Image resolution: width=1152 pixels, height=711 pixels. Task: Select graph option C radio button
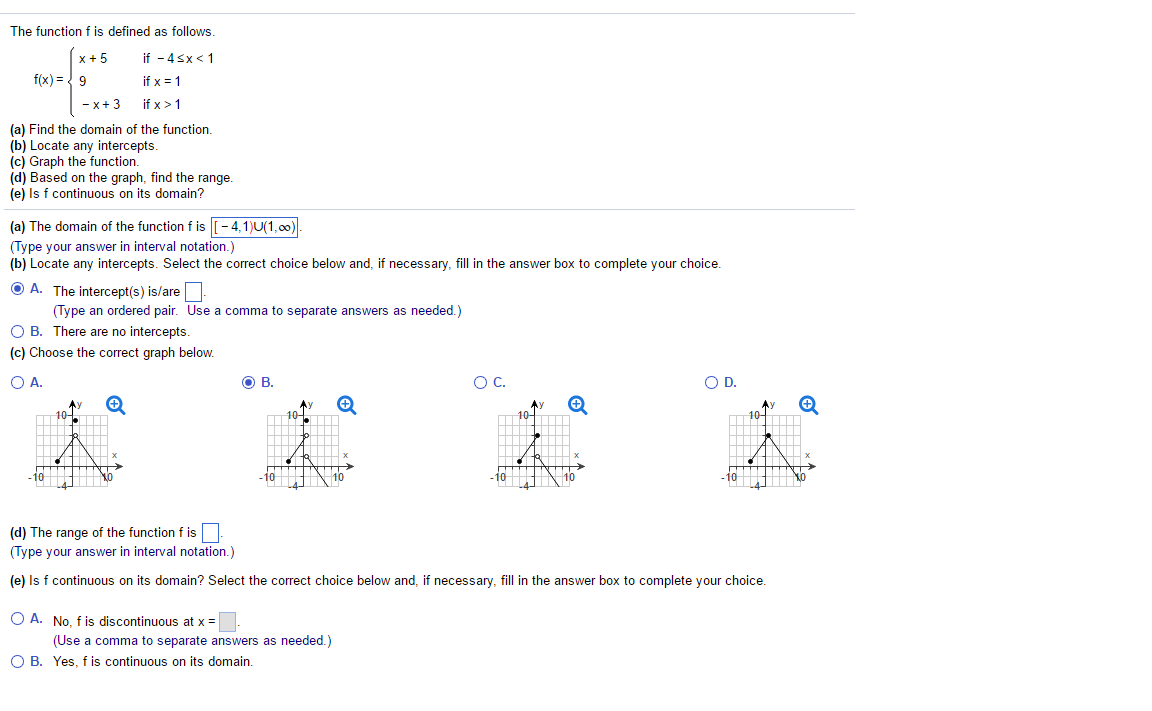click(480, 383)
